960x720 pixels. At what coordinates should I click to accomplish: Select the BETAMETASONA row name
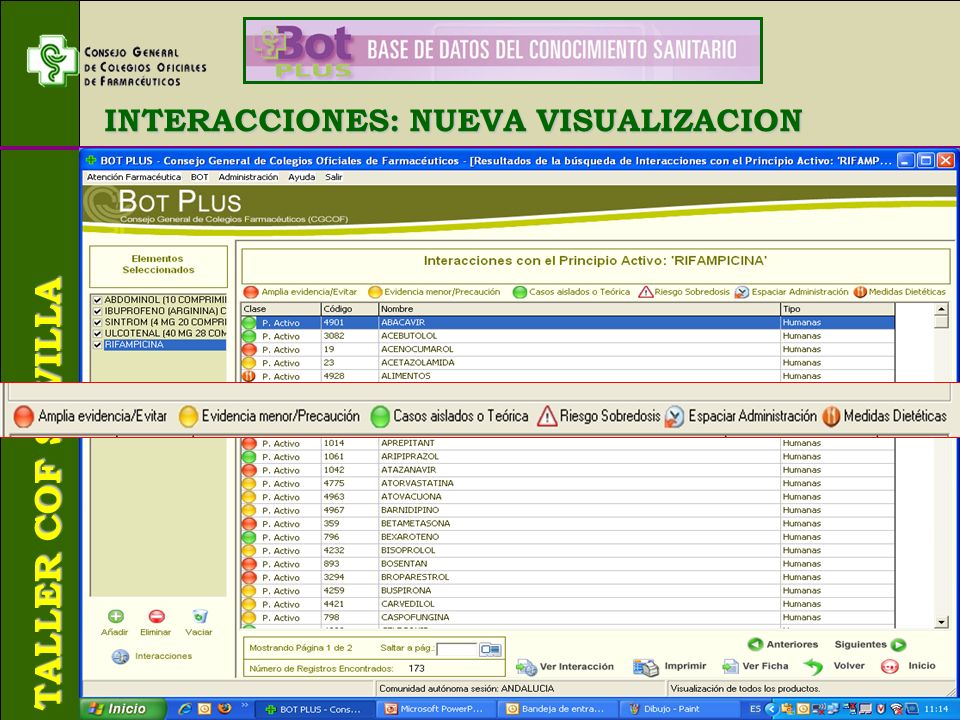point(416,524)
